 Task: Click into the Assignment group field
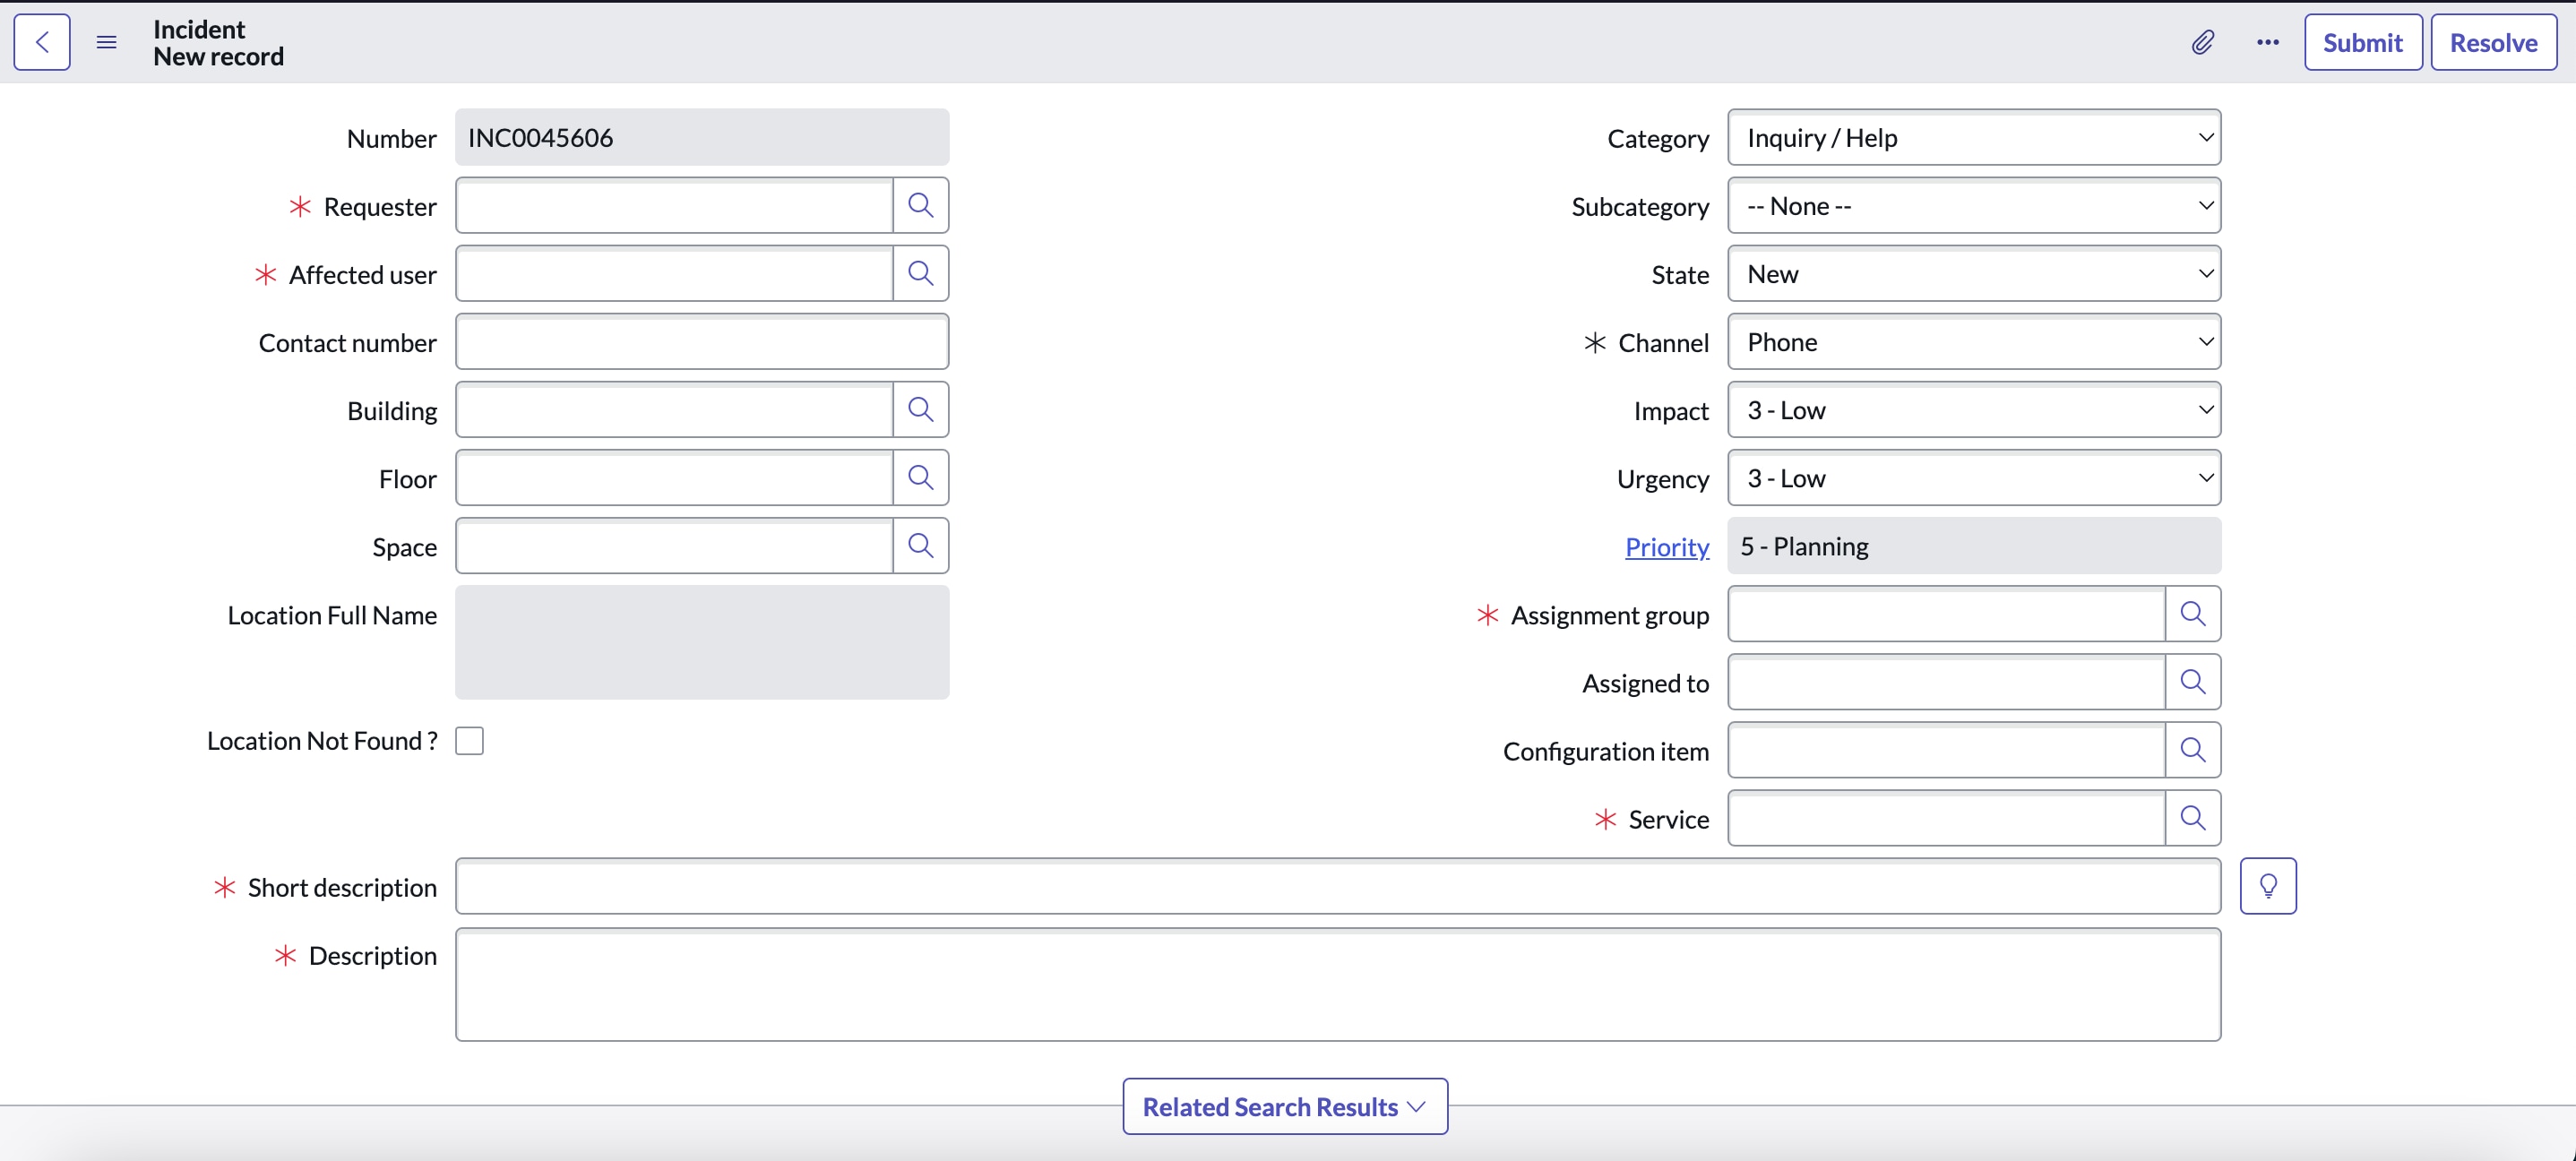point(1946,614)
